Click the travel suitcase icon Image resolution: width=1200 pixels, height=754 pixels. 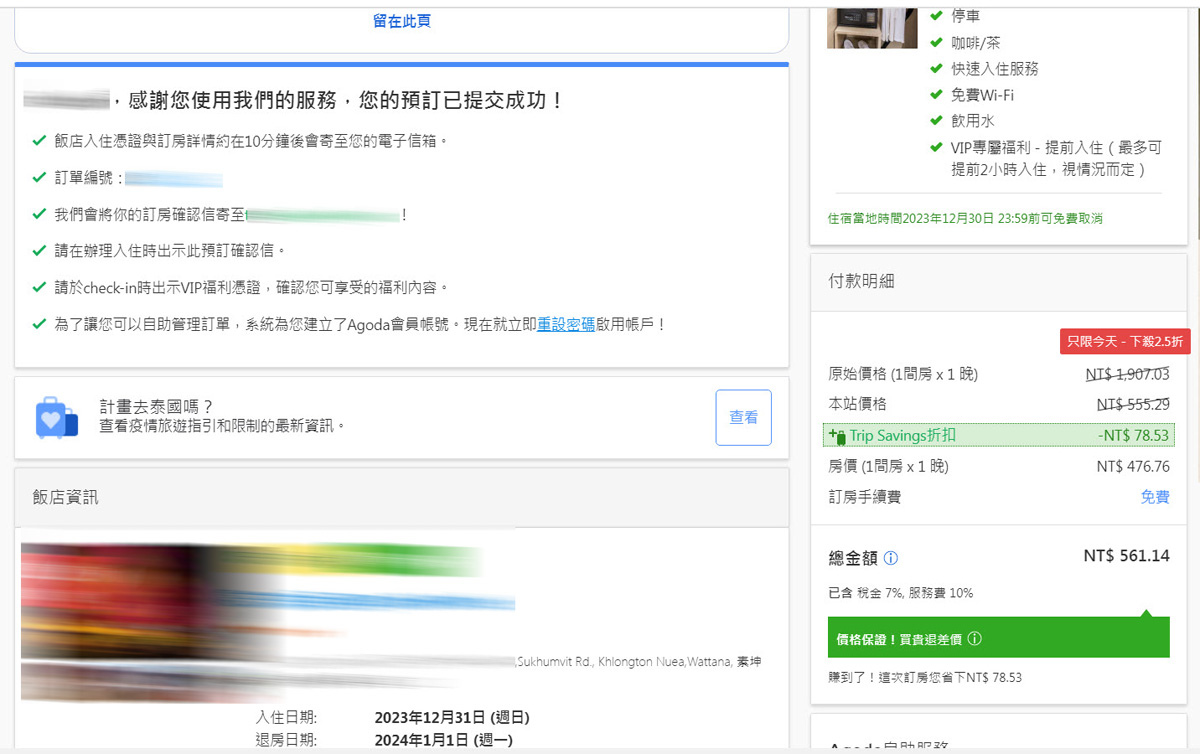coord(57,417)
